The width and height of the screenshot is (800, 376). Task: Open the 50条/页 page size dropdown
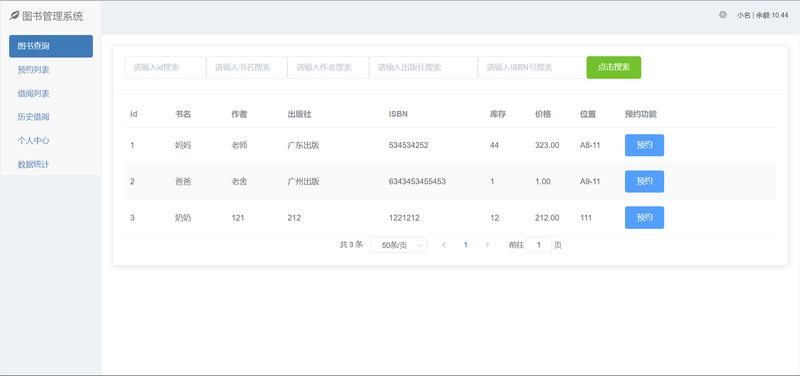[399, 245]
